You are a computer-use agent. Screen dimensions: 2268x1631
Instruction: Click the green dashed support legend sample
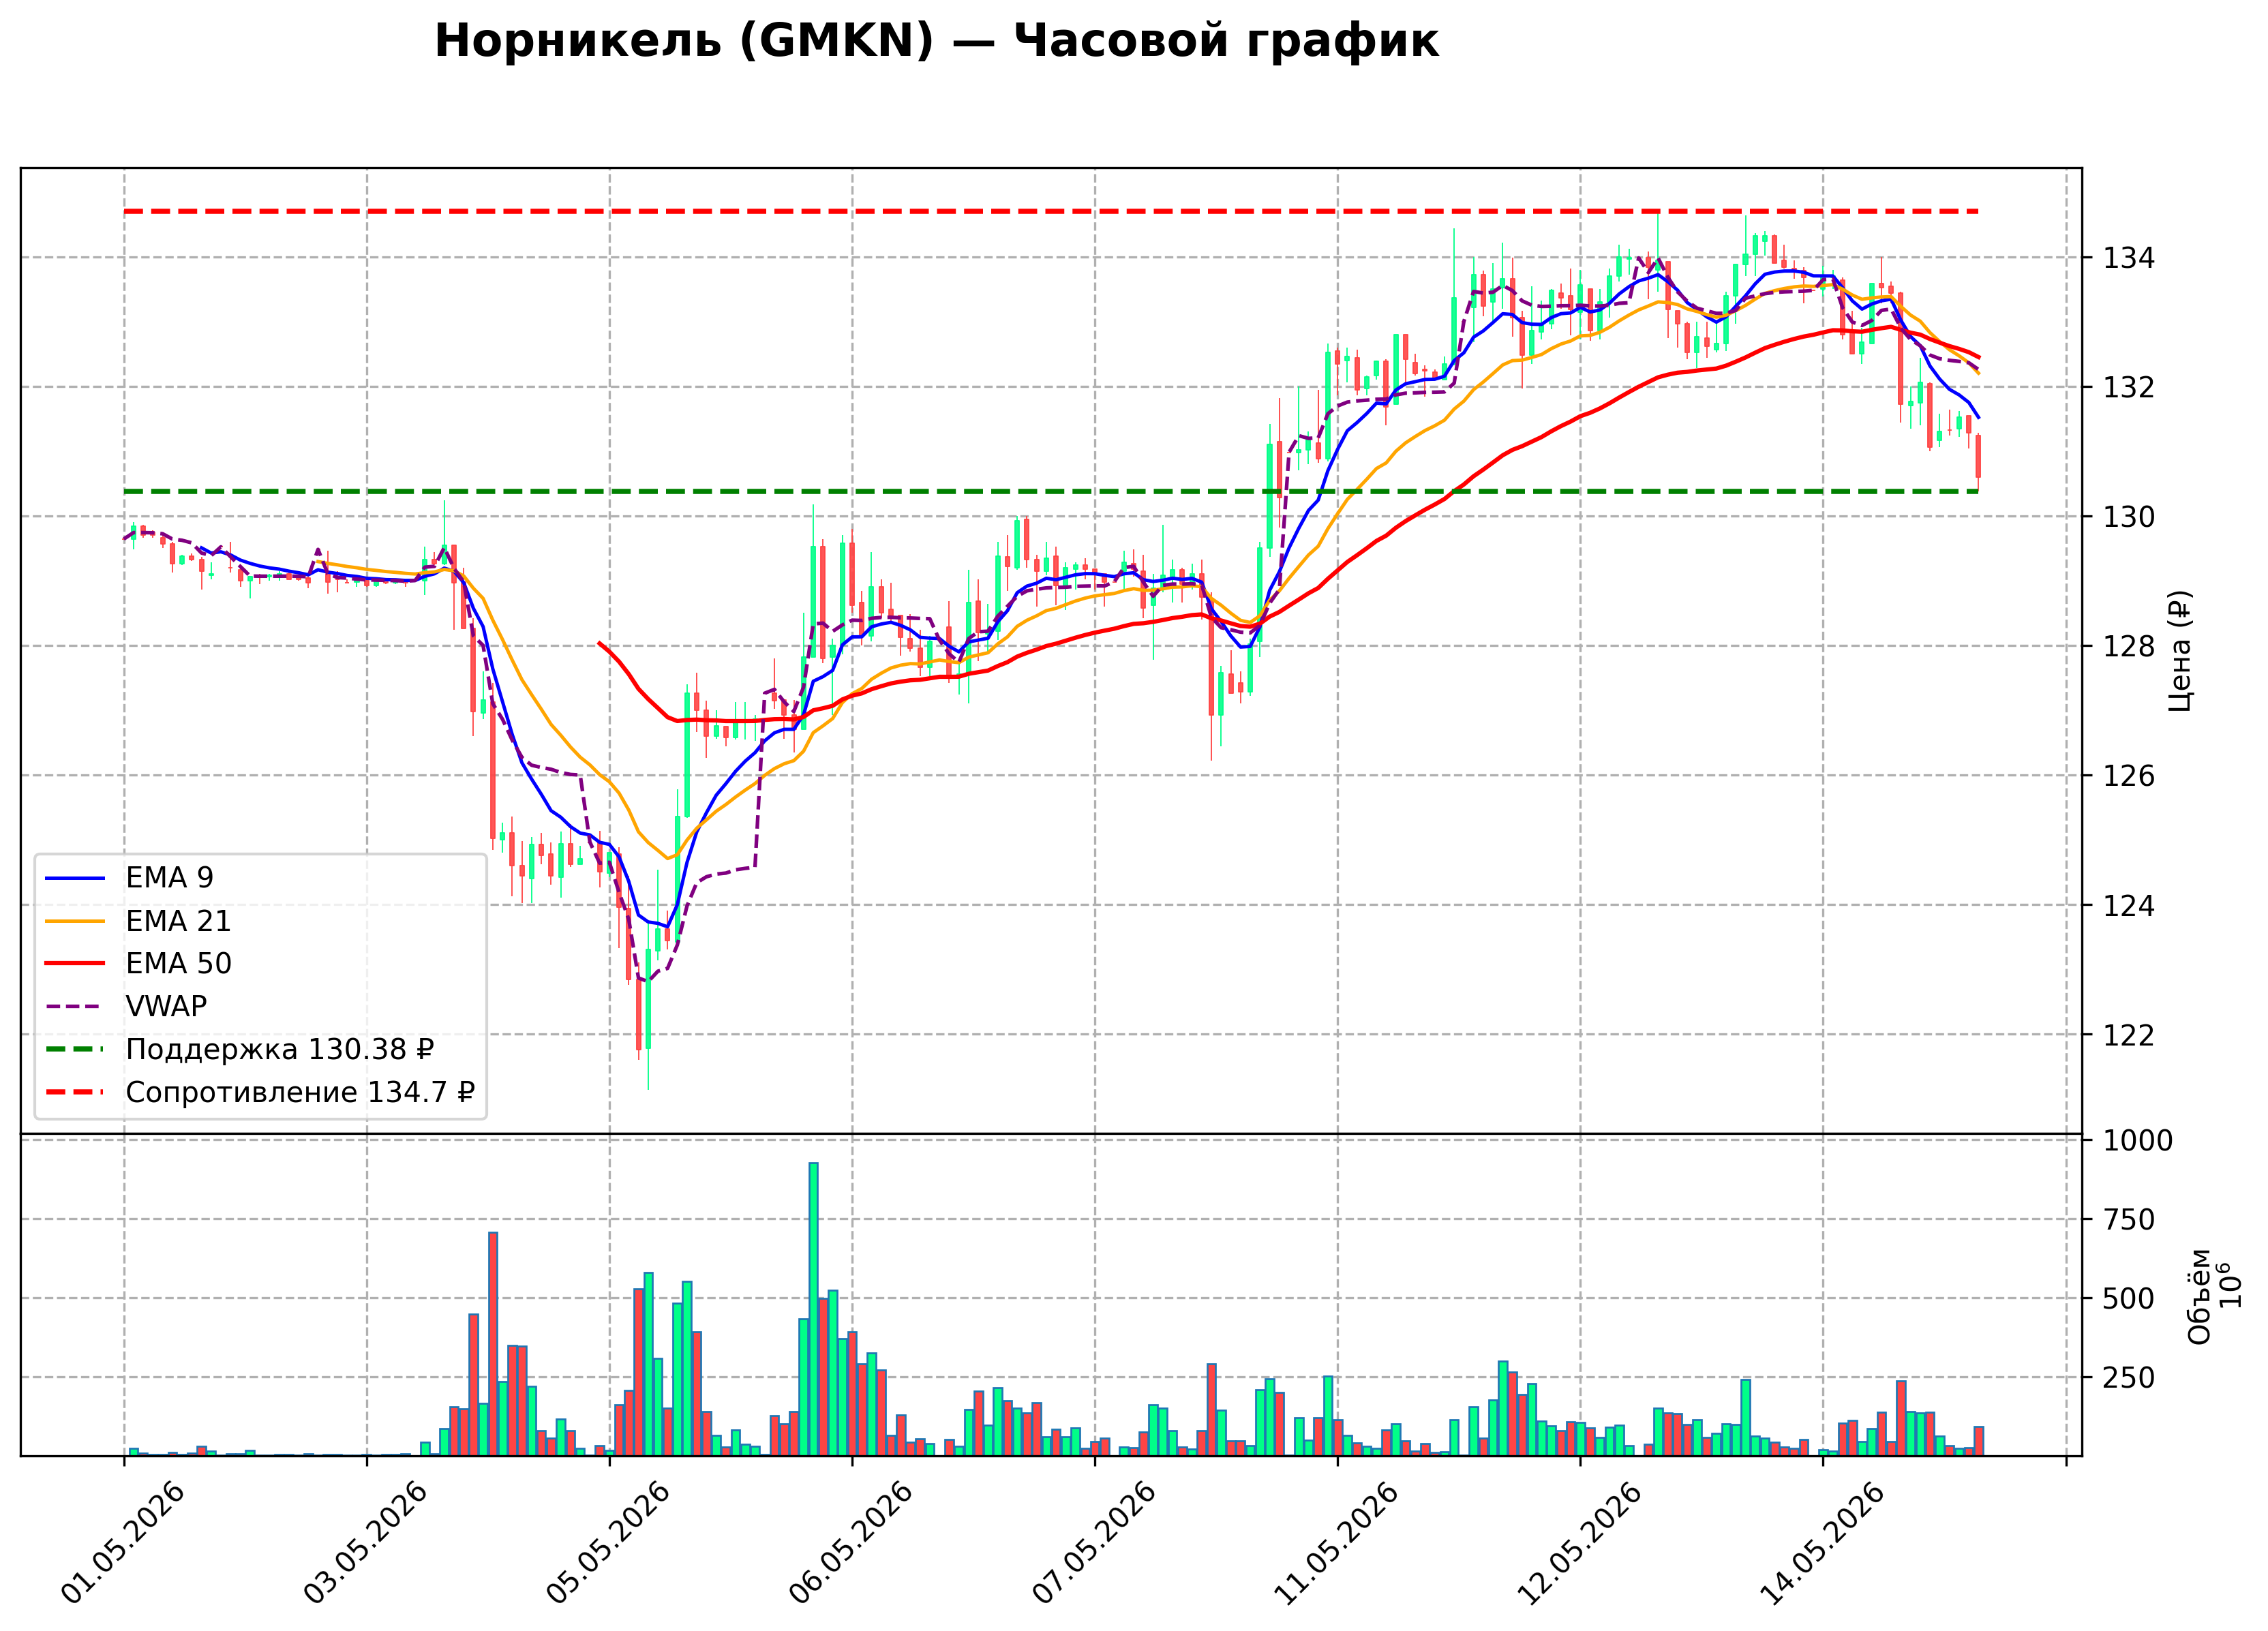[75, 1050]
